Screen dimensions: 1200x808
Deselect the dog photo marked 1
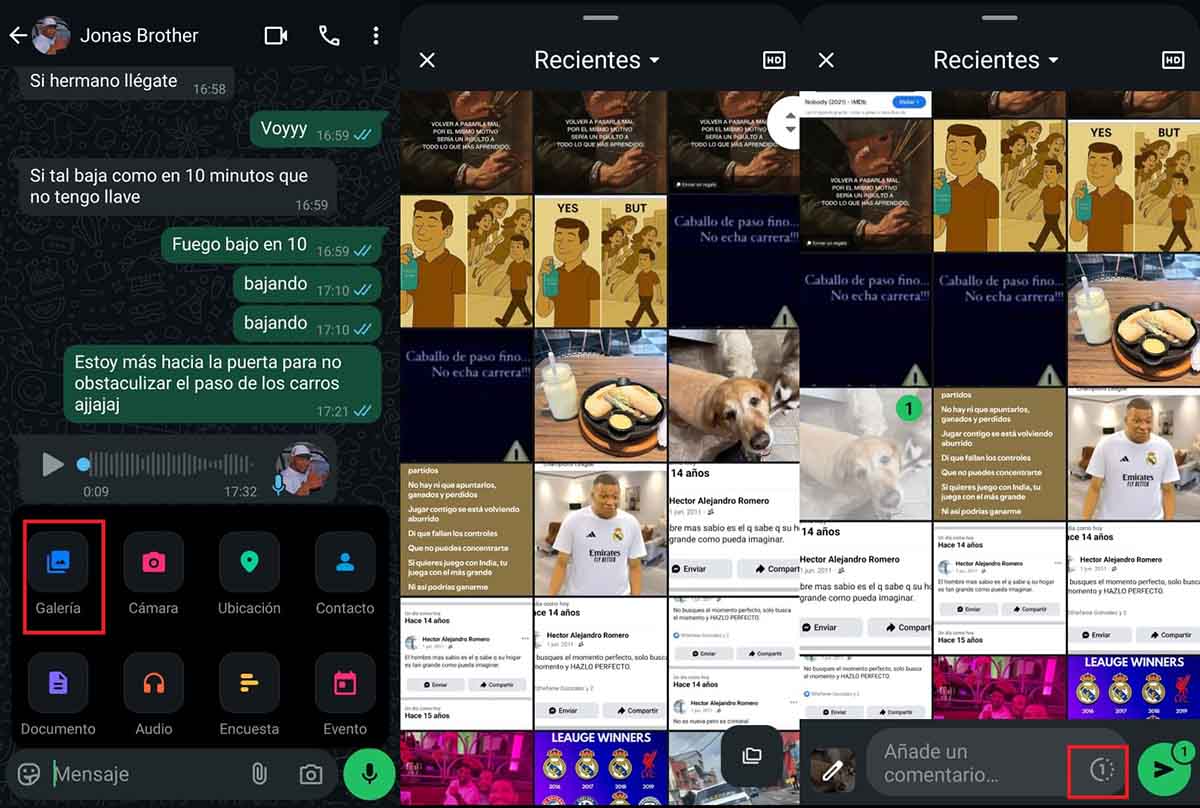pos(865,454)
